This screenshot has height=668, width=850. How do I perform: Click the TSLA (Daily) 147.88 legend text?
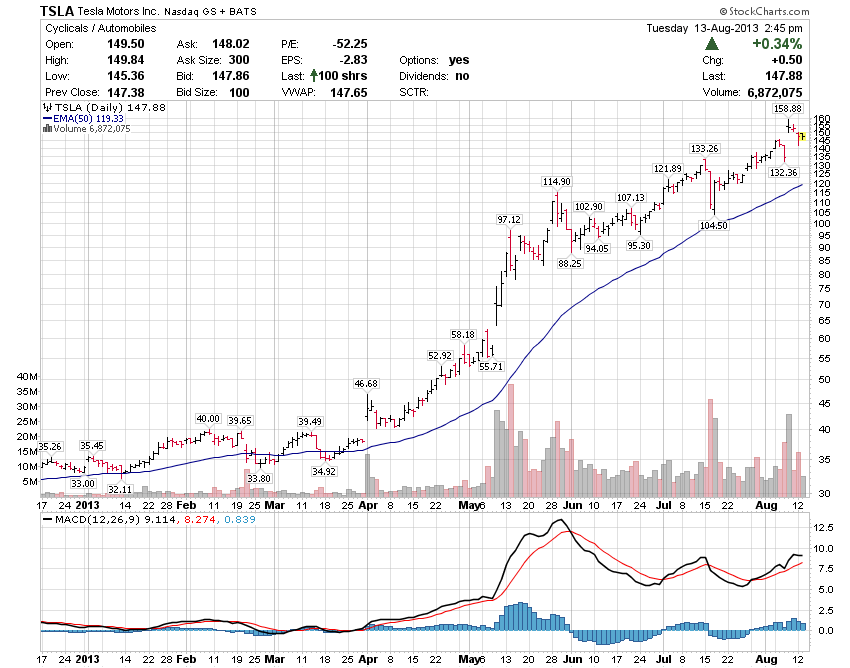[111, 107]
